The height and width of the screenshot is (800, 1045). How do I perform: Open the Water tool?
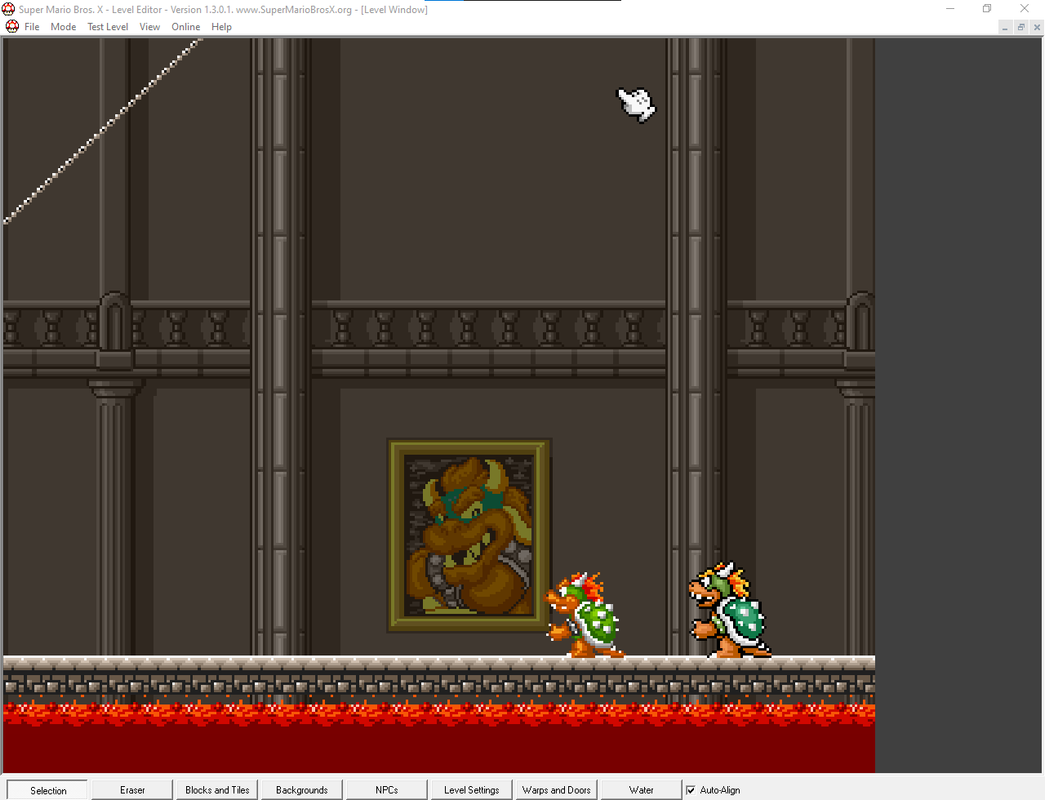click(641, 790)
